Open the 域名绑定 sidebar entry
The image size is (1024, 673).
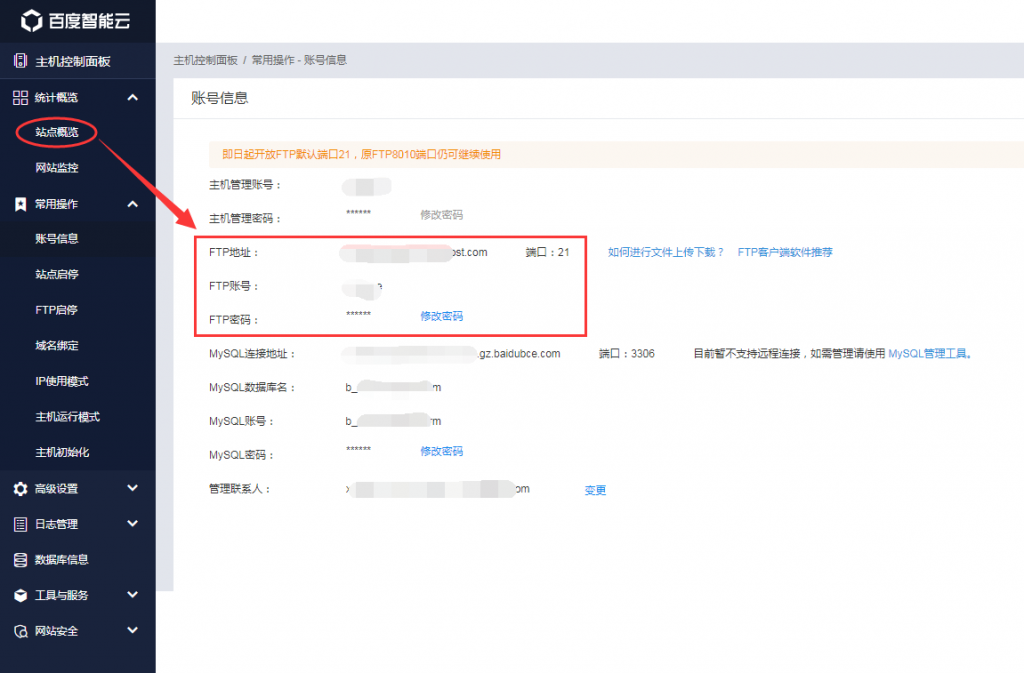tap(56, 346)
